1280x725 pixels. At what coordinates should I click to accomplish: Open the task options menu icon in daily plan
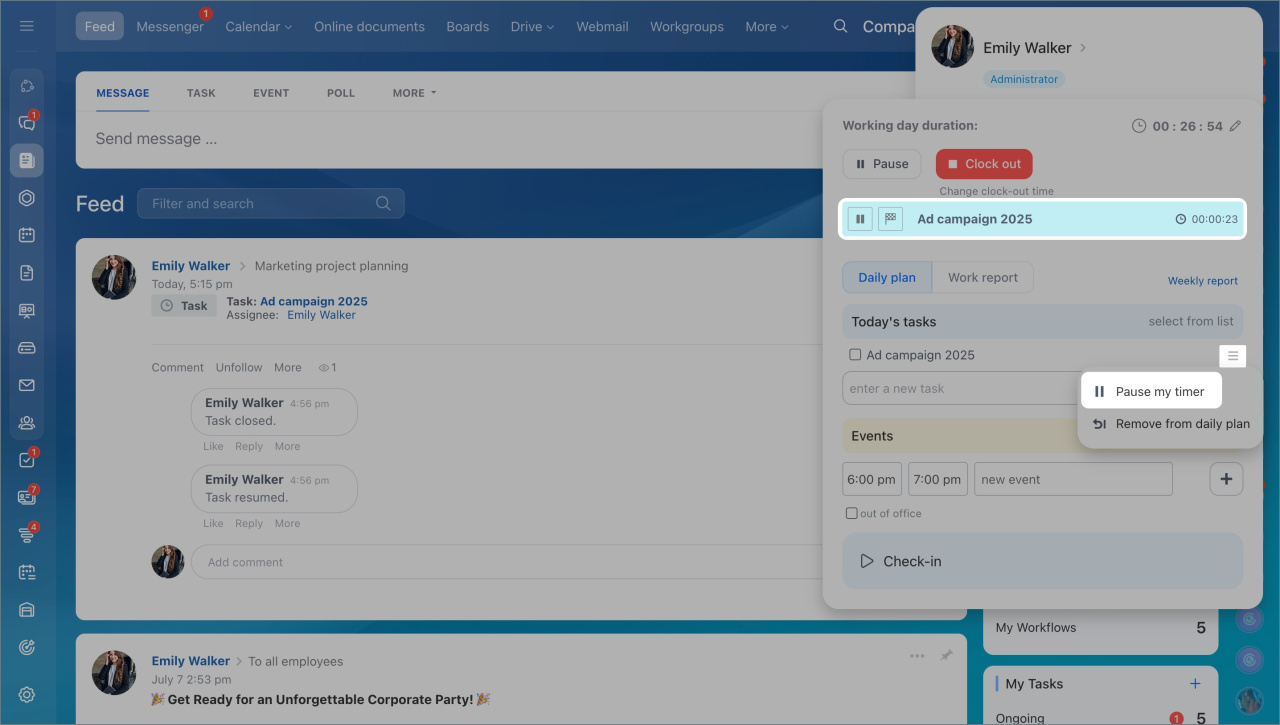(x=1233, y=356)
